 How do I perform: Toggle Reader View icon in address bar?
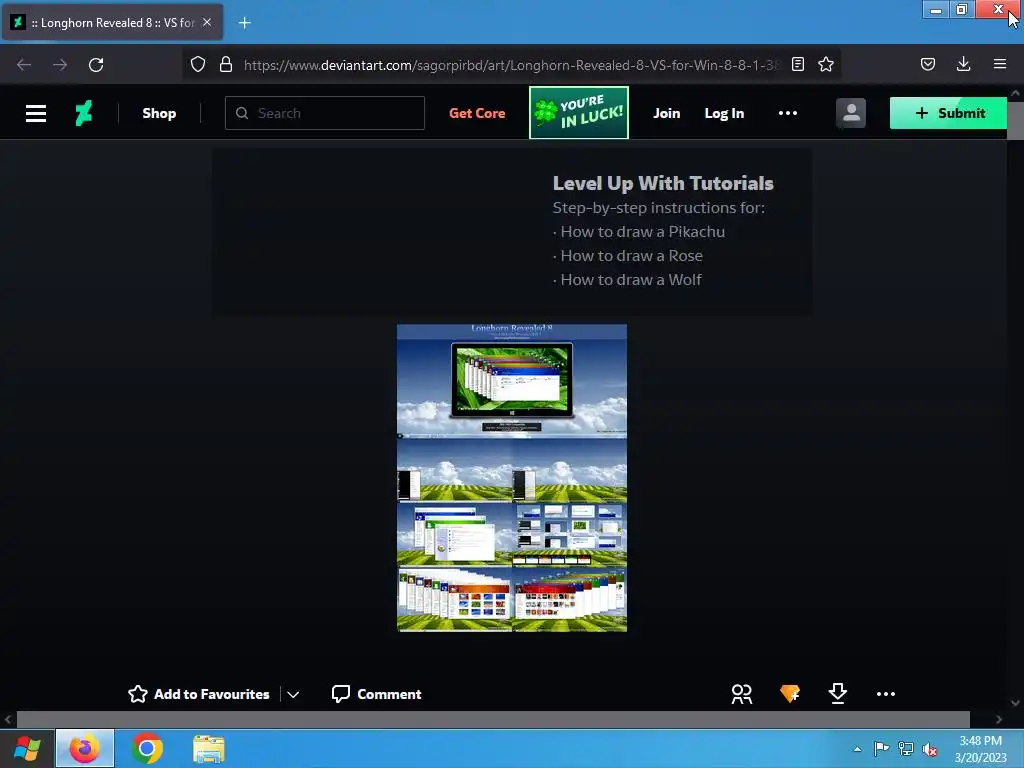pos(797,65)
